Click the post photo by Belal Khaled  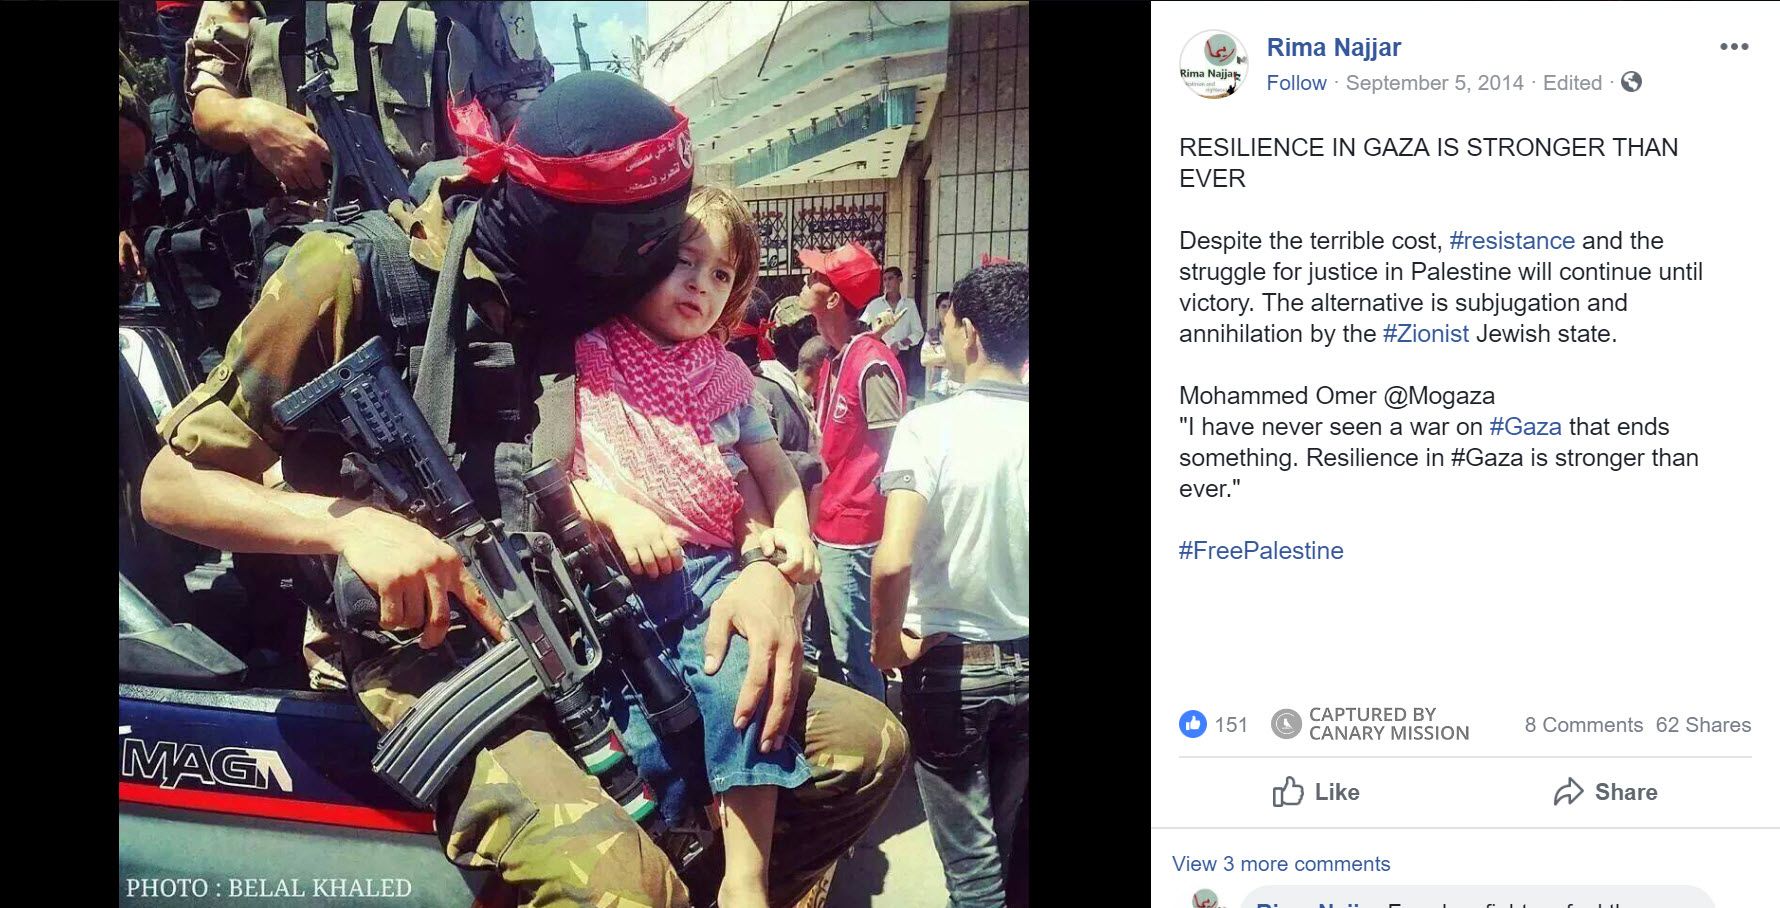[x=574, y=454]
